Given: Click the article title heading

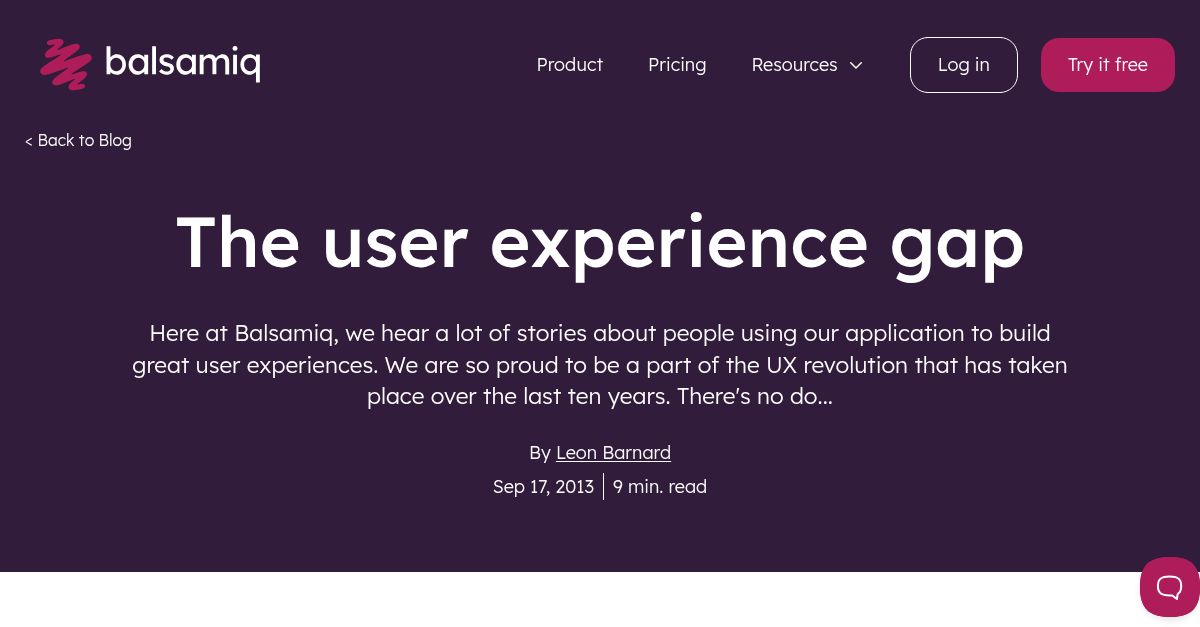Looking at the screenshot, I should point(599,242).
